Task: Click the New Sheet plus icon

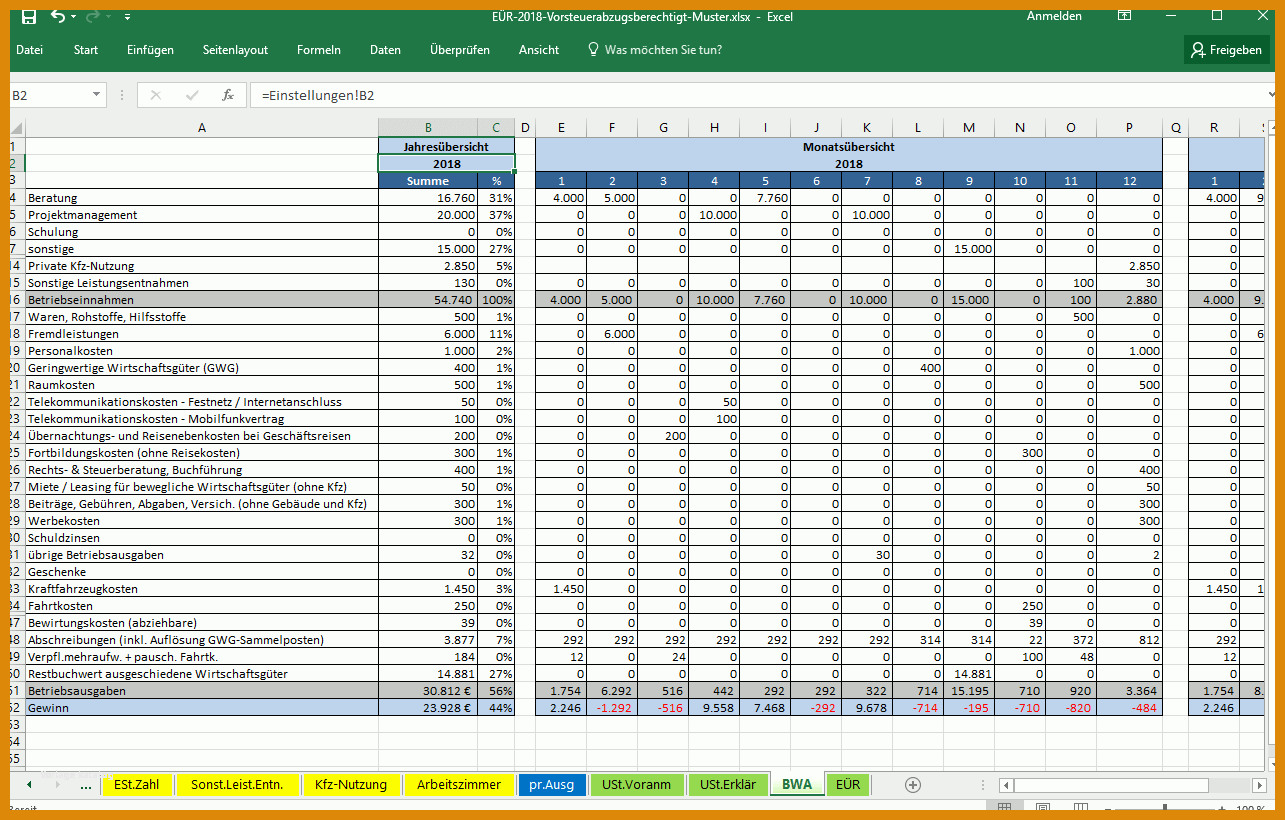Action: coord(912,785)
